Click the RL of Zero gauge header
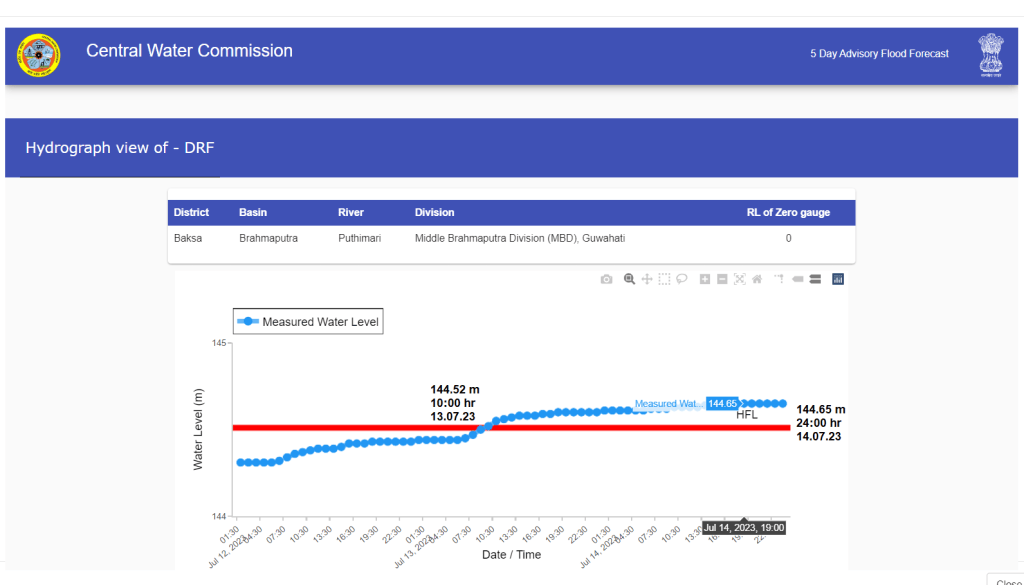 point(788,213)
